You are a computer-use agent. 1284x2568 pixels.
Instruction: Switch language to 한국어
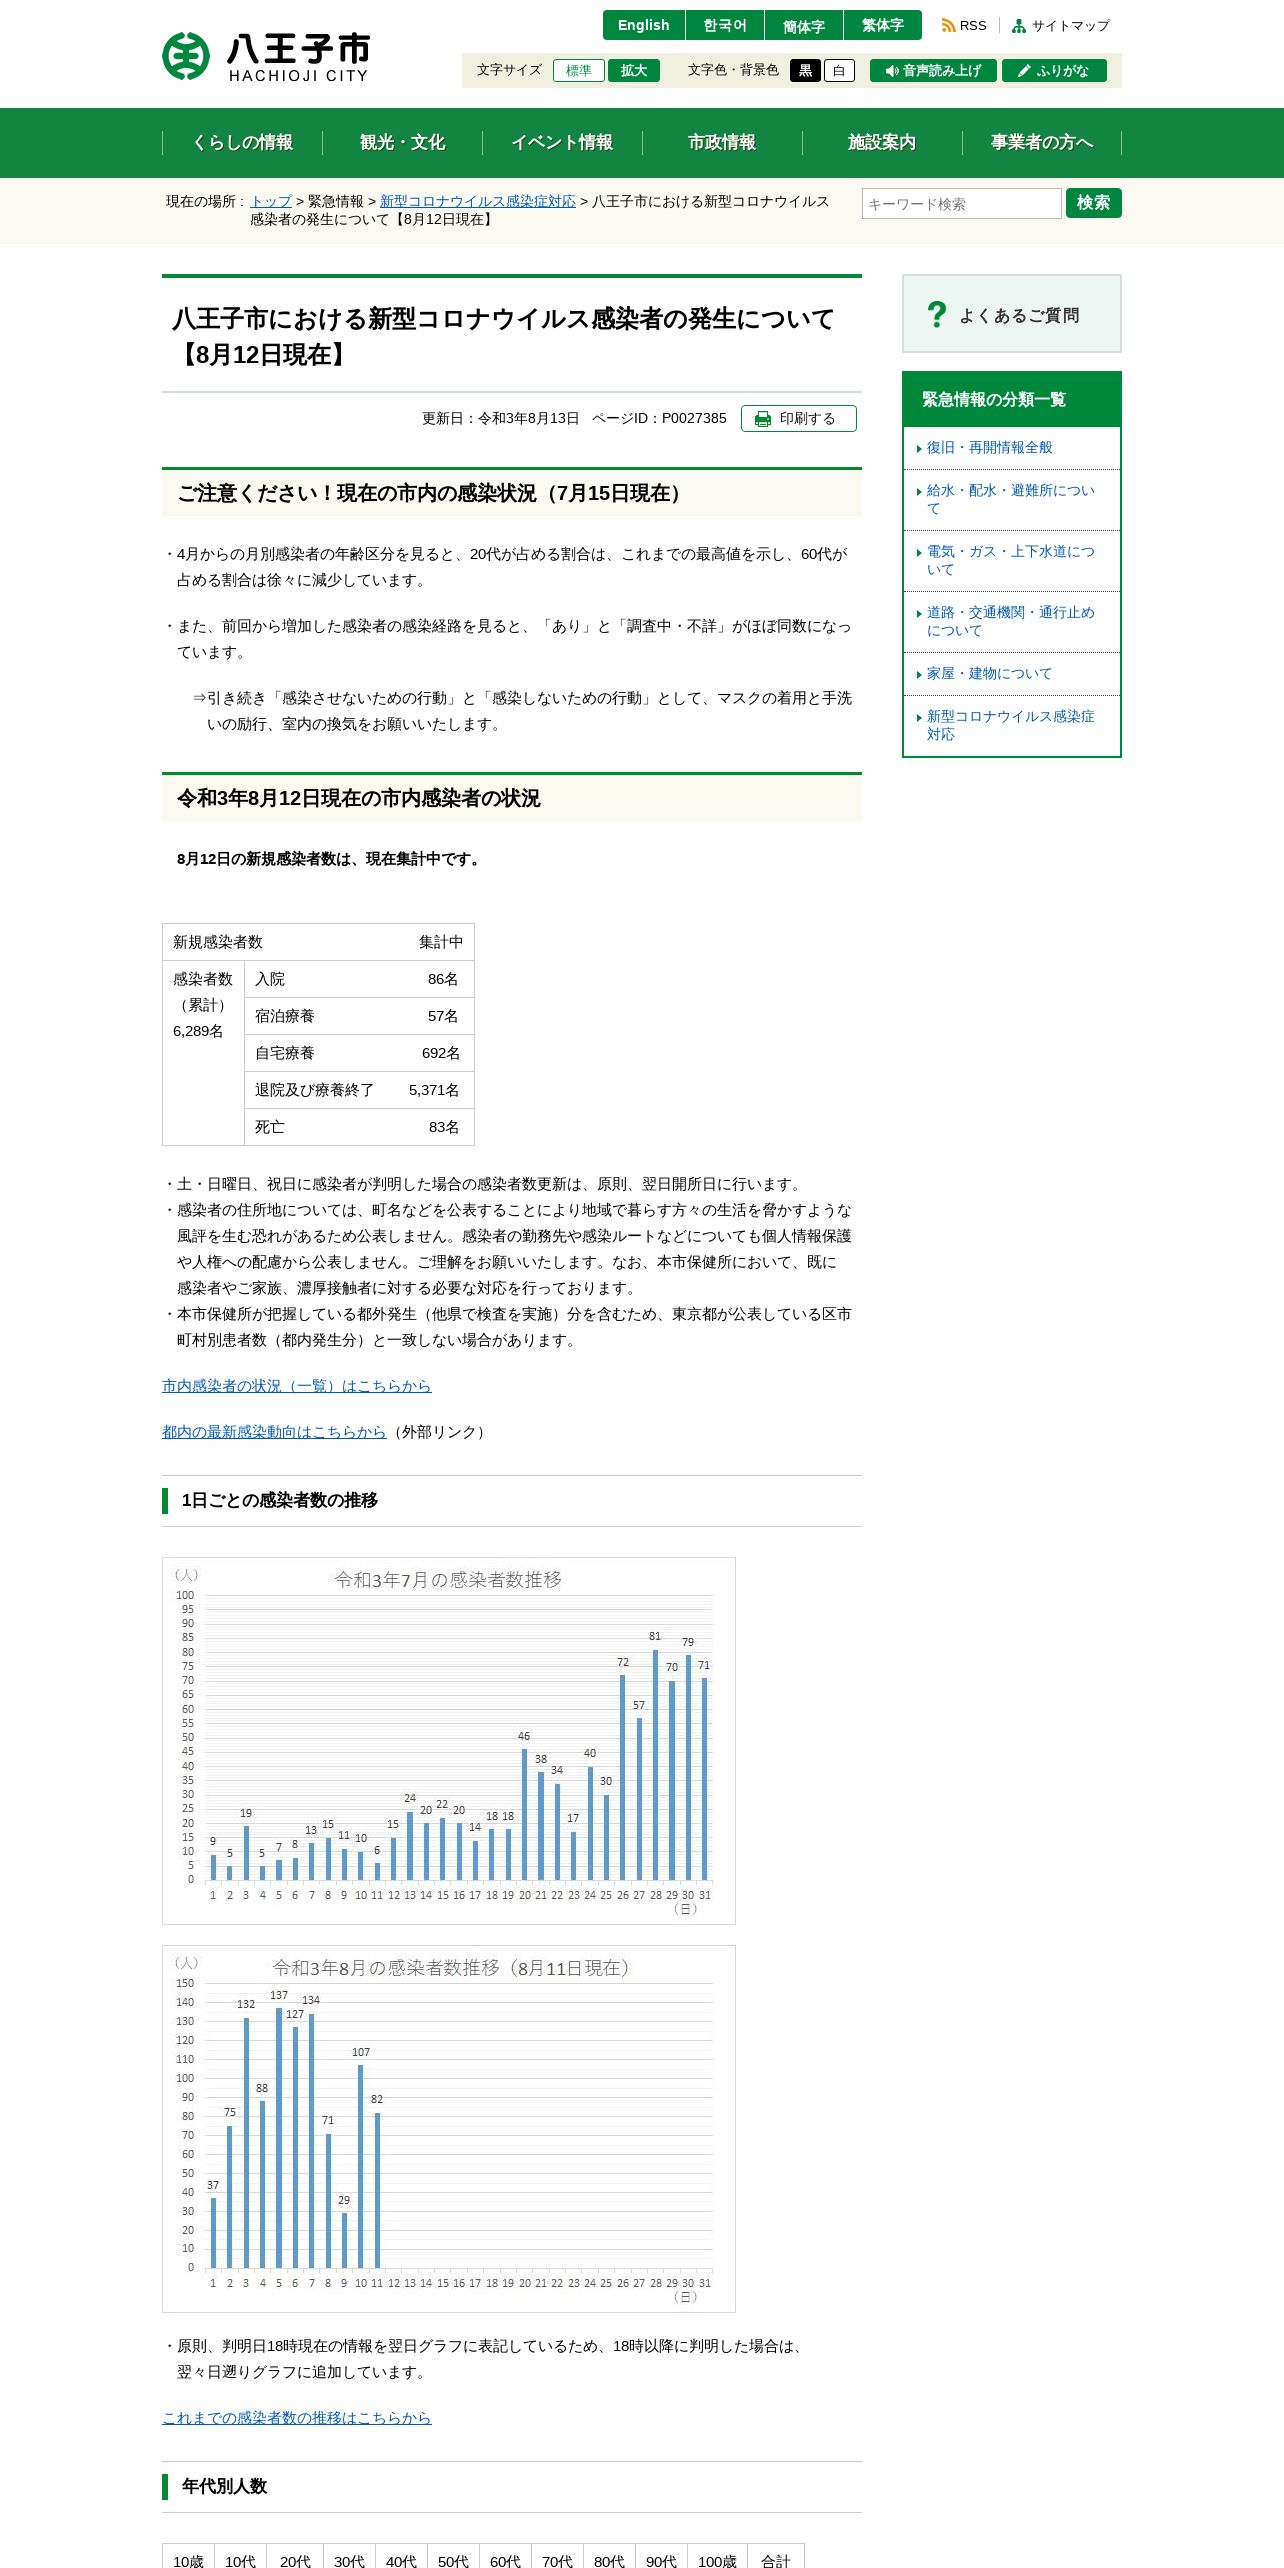(724, 25)
